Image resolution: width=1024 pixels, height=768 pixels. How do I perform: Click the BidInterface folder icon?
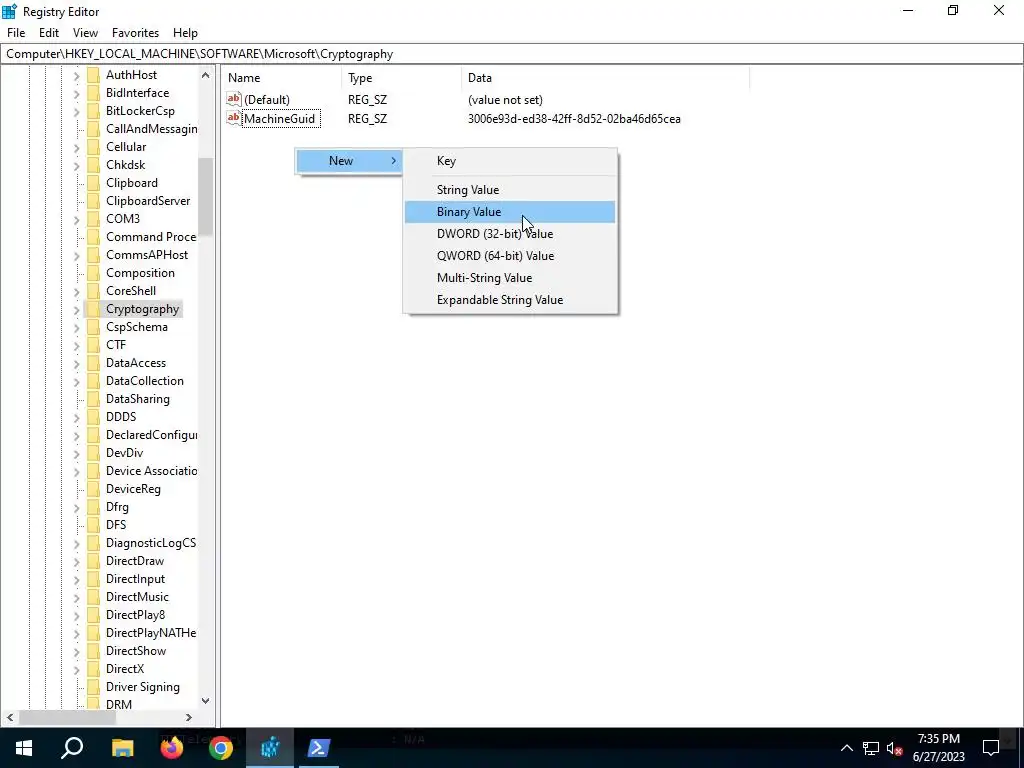coord(93,93)
